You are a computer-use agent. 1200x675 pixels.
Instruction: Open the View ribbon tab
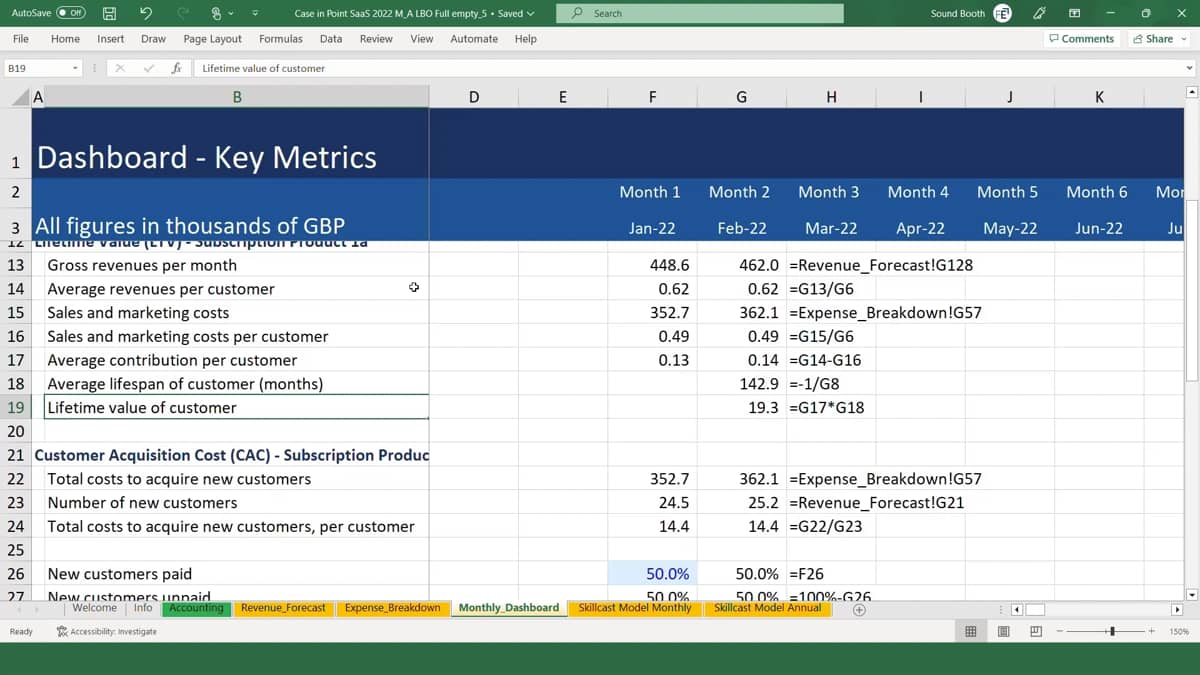[422, 39]
